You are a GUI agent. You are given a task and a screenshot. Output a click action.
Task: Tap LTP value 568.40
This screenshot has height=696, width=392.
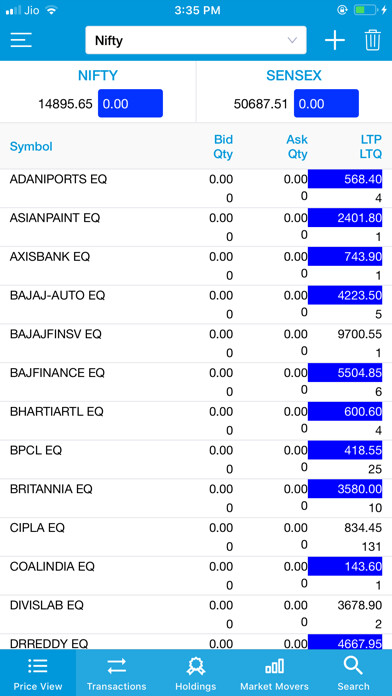345,179
